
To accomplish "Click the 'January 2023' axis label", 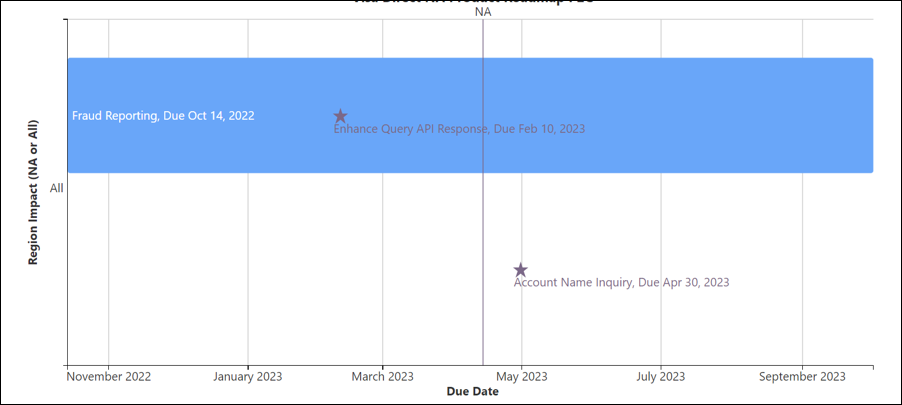I will 248,377.
